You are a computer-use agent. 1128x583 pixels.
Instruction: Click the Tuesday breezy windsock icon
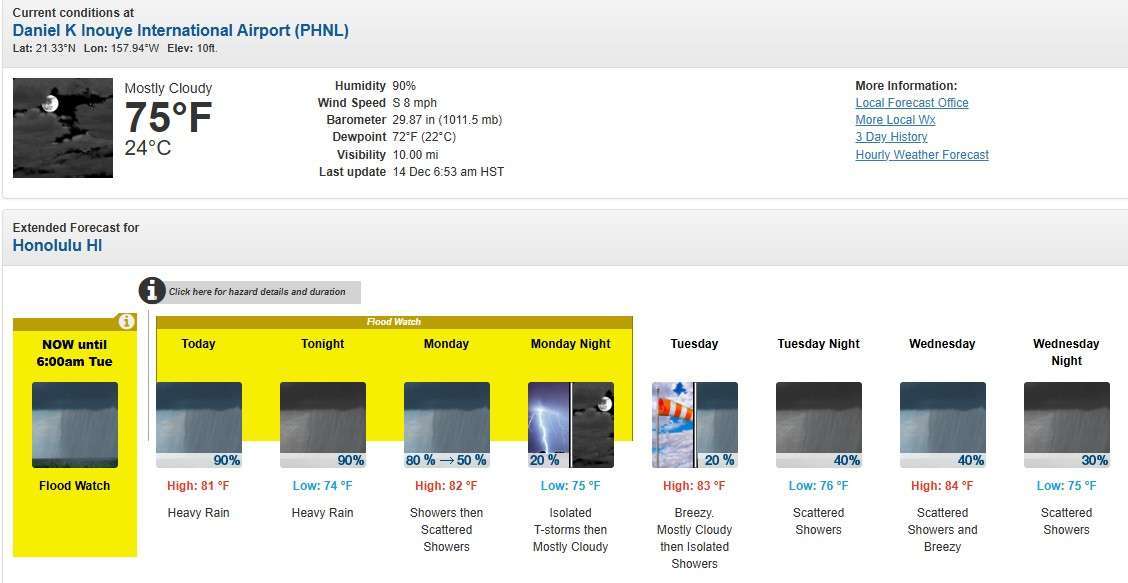pos(672,424)
